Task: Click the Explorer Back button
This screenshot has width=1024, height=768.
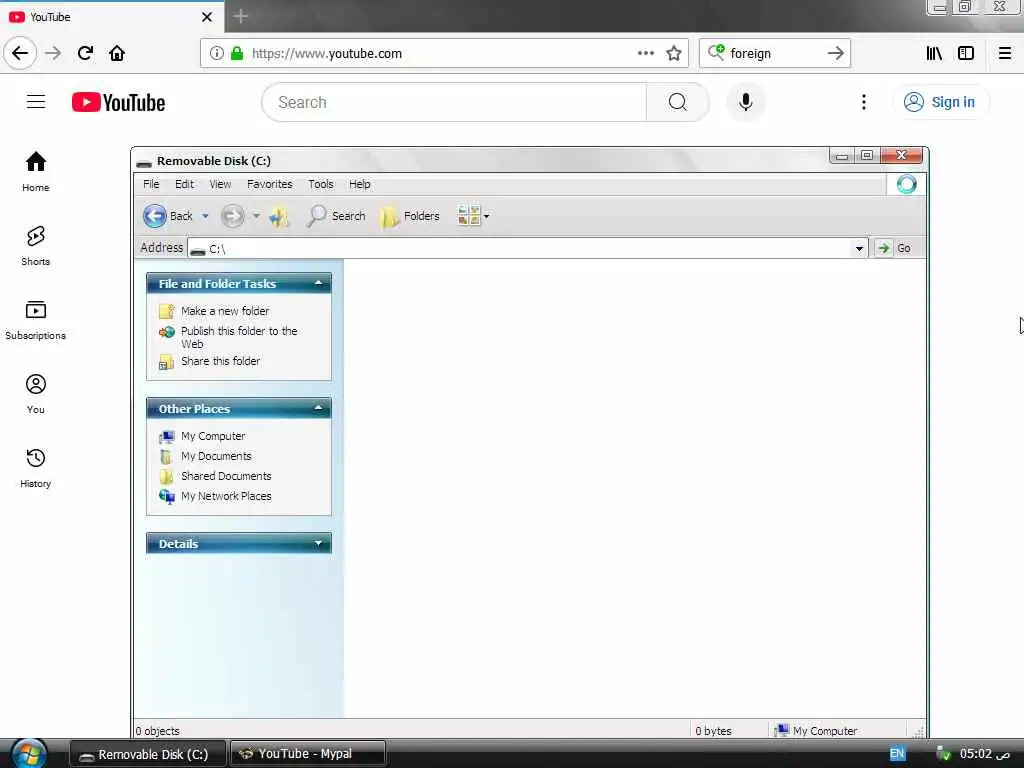Action: (168, 216)
